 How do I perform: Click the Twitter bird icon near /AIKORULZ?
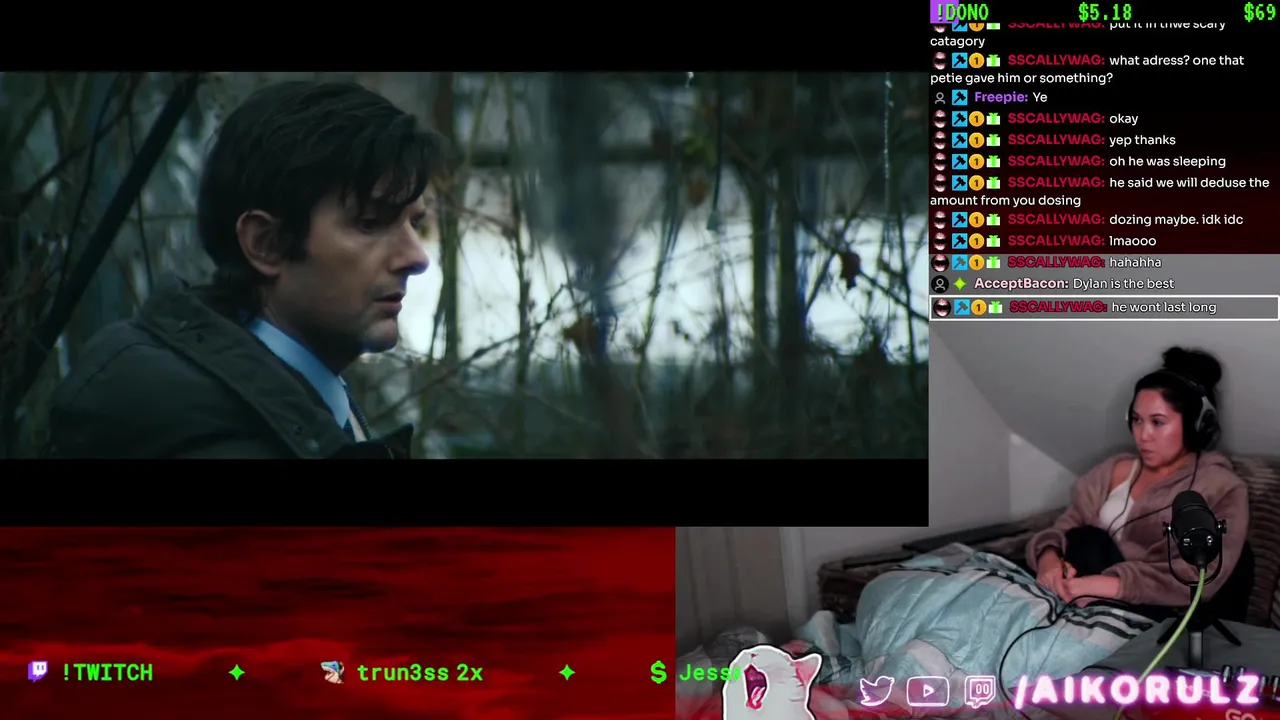[876, 691]
